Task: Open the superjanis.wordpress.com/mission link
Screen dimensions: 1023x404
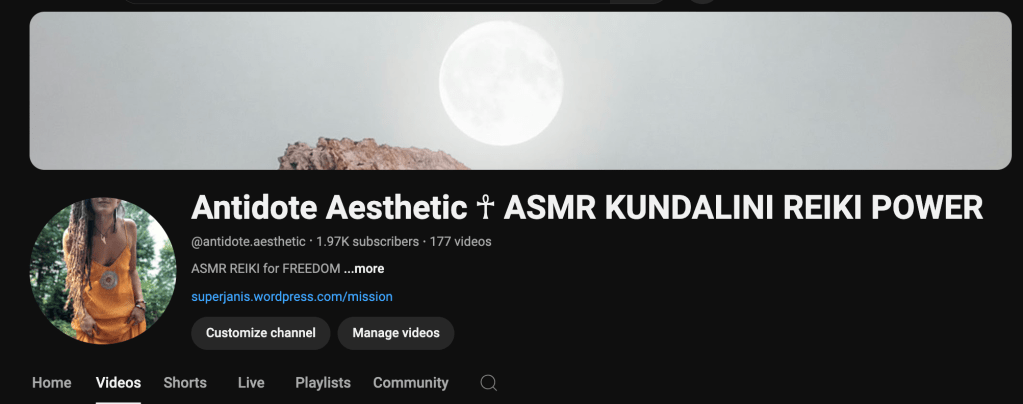Action: (x=292, y=296)
